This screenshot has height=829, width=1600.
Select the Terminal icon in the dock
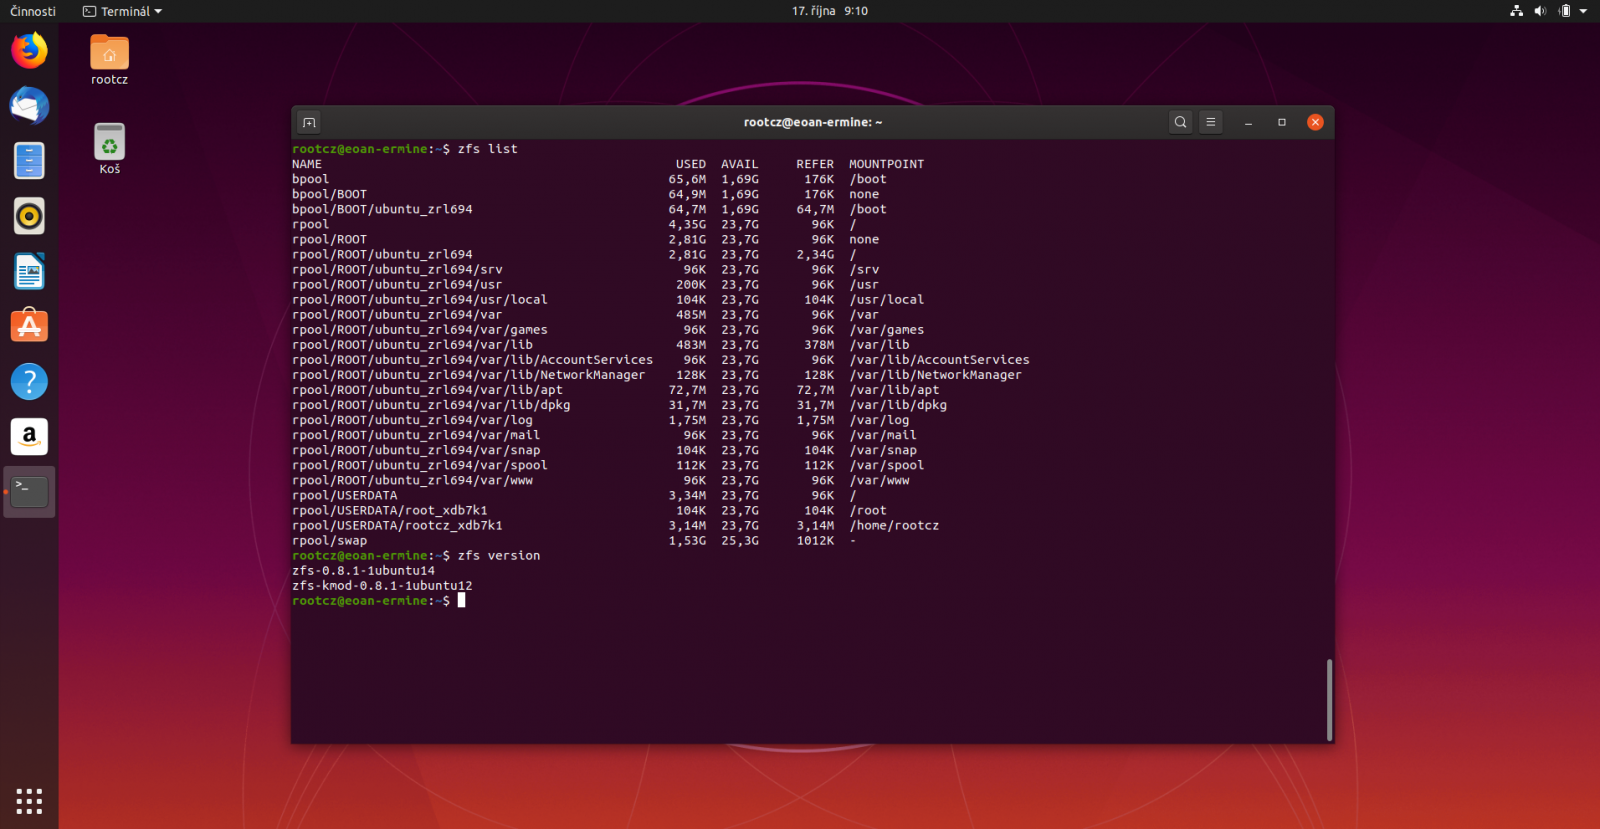coord(29,491)
